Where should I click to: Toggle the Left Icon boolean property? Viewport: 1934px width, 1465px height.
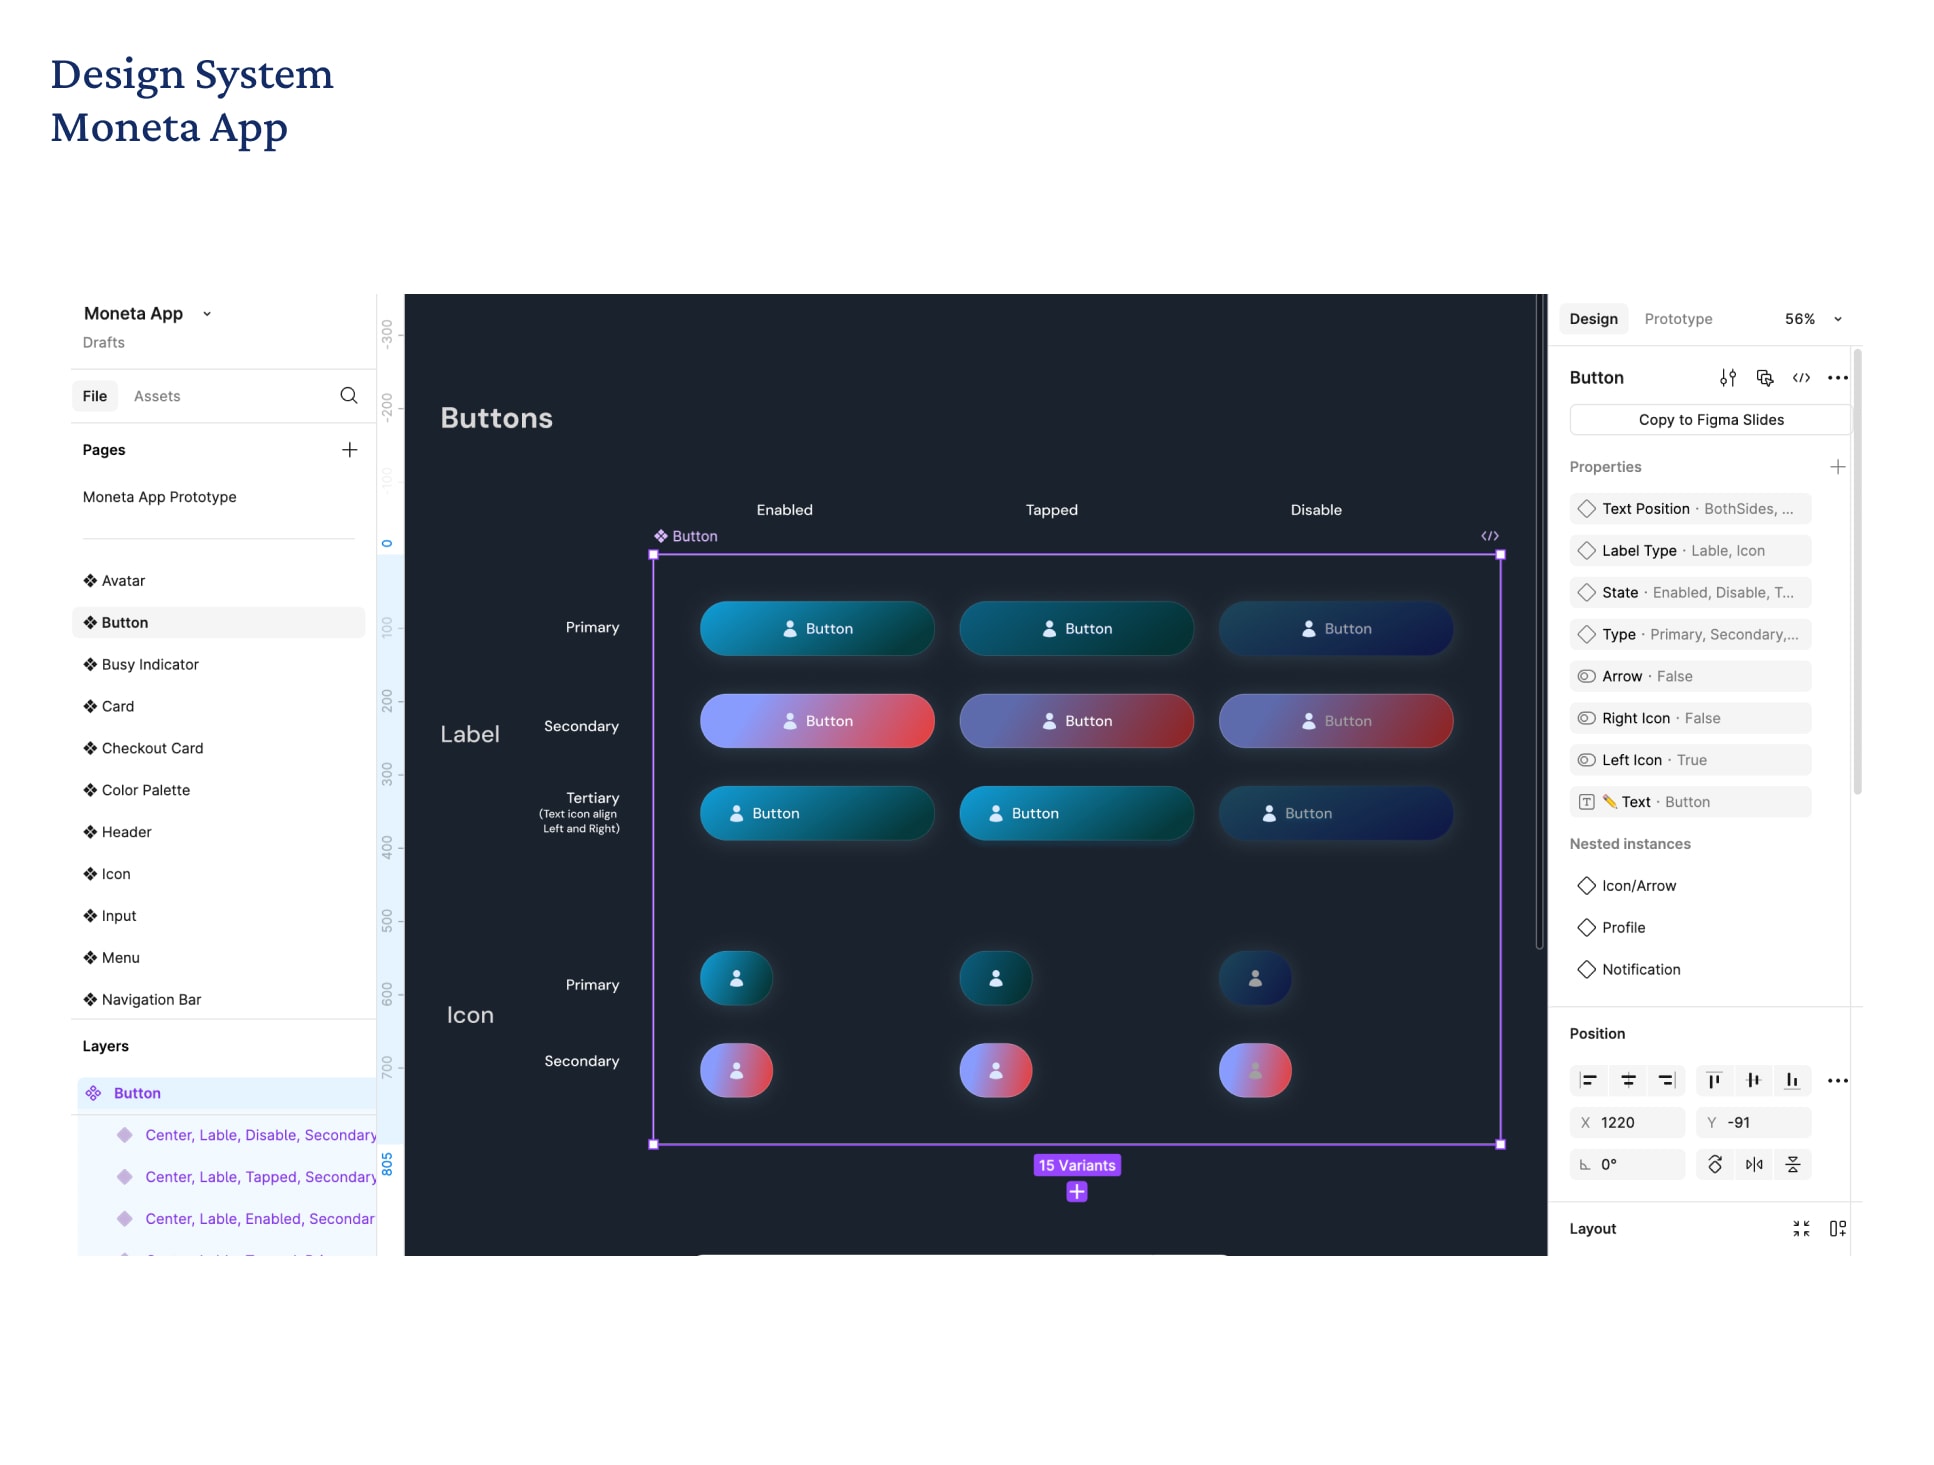click(1690, 761)
